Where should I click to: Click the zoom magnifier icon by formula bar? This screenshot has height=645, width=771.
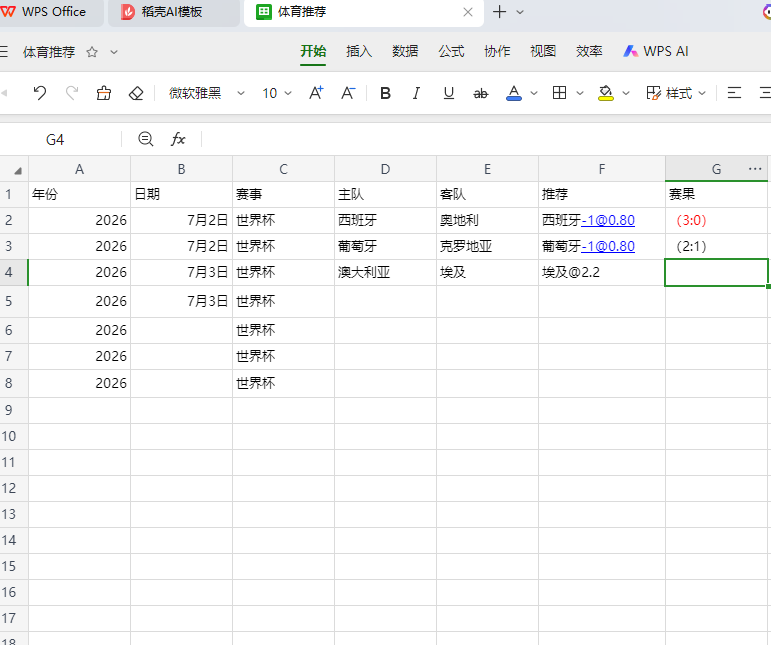[146, 139]
